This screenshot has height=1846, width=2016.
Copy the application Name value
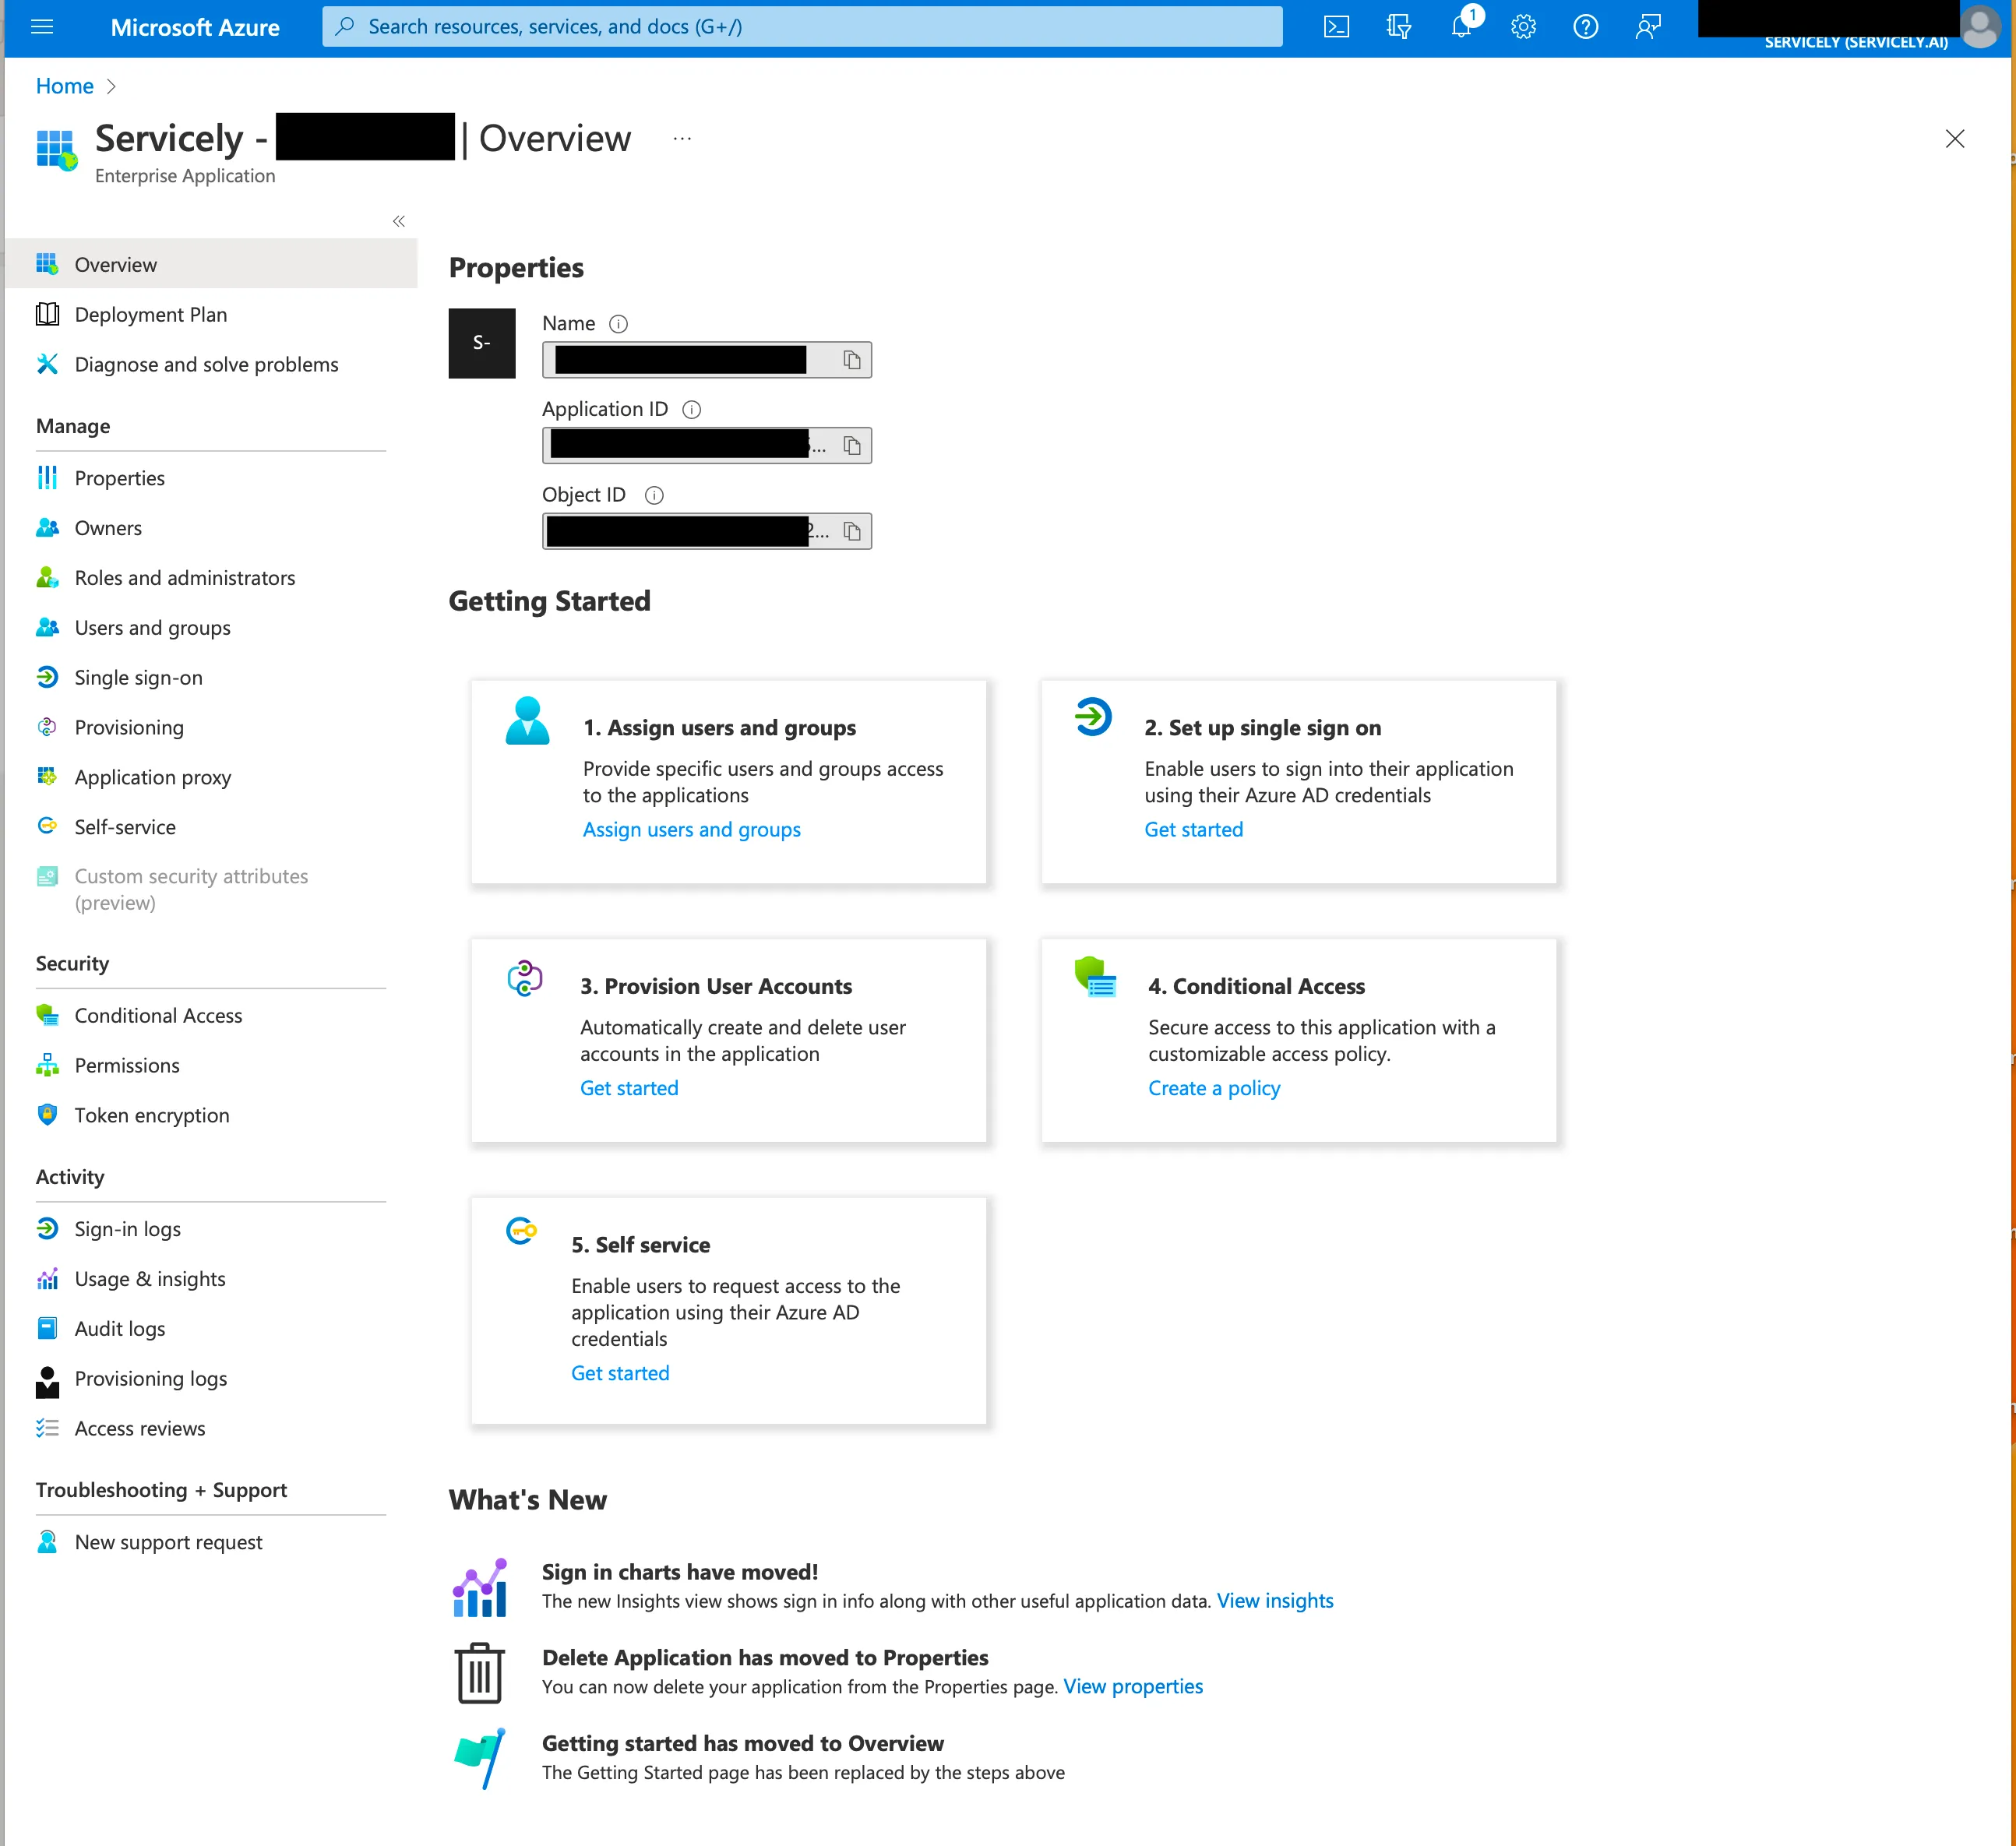tap(852, 360)
